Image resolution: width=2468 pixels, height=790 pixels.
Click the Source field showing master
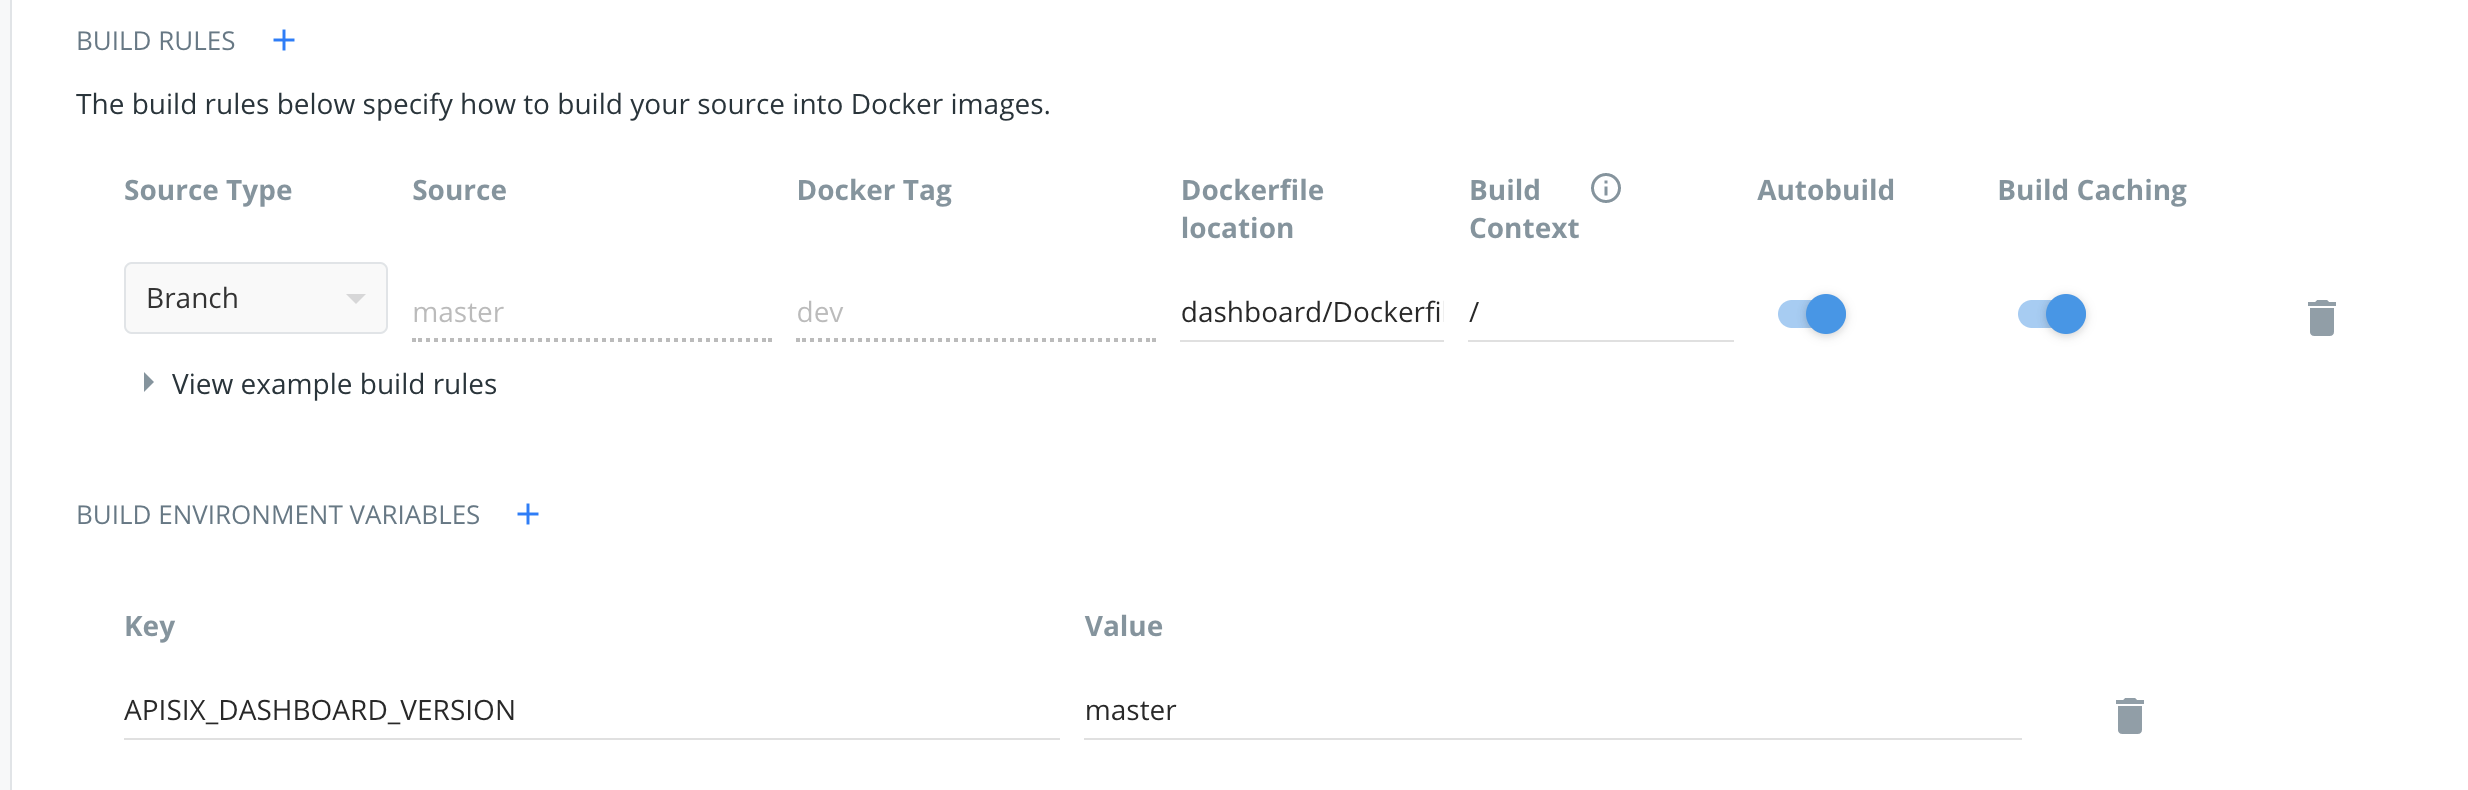click(x=590, y=313)
